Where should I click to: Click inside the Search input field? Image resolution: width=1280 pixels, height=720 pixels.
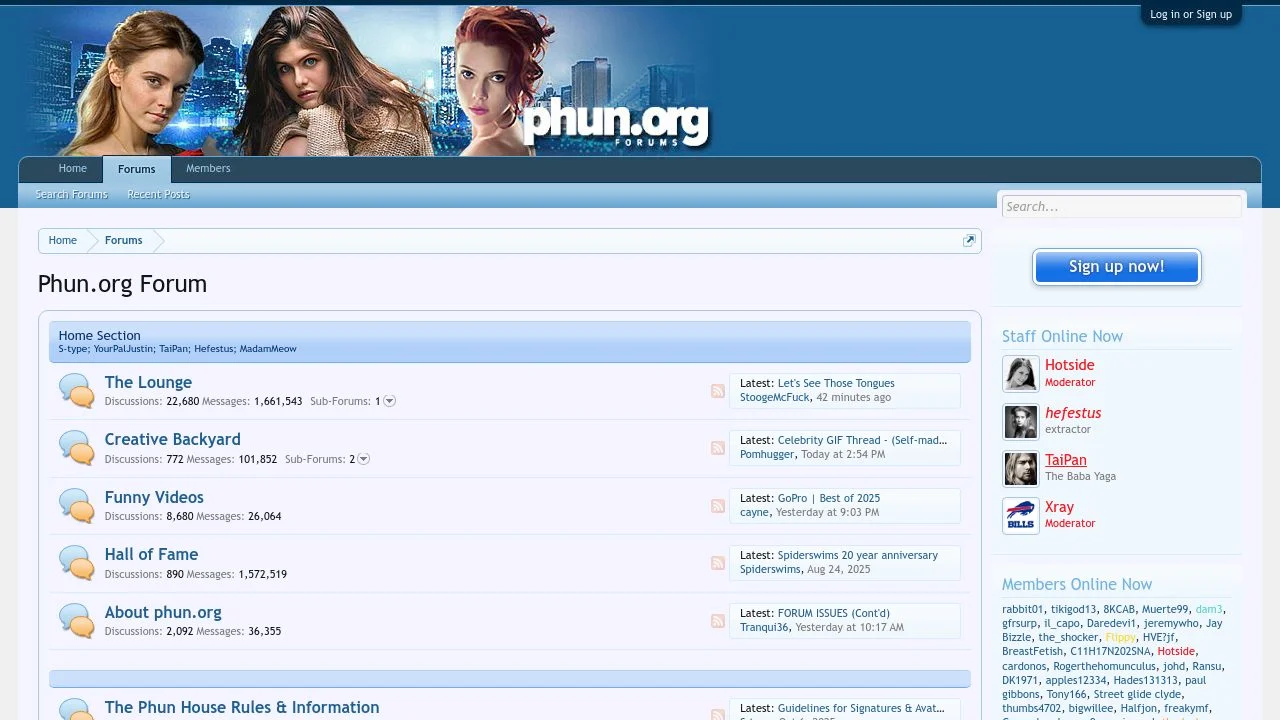tap(1120, 206)
